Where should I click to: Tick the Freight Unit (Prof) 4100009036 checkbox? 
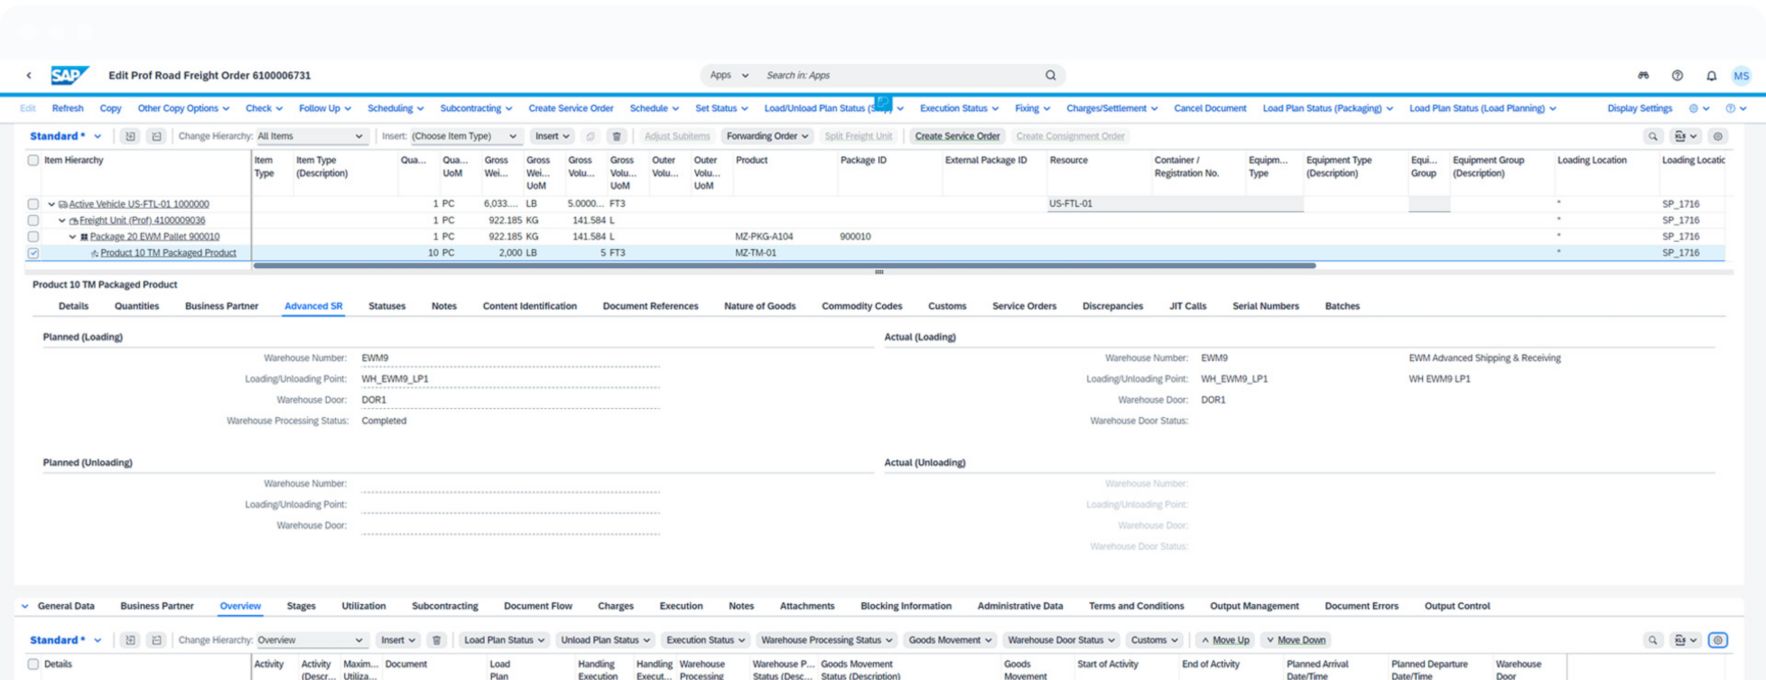(x=33, y=220)
